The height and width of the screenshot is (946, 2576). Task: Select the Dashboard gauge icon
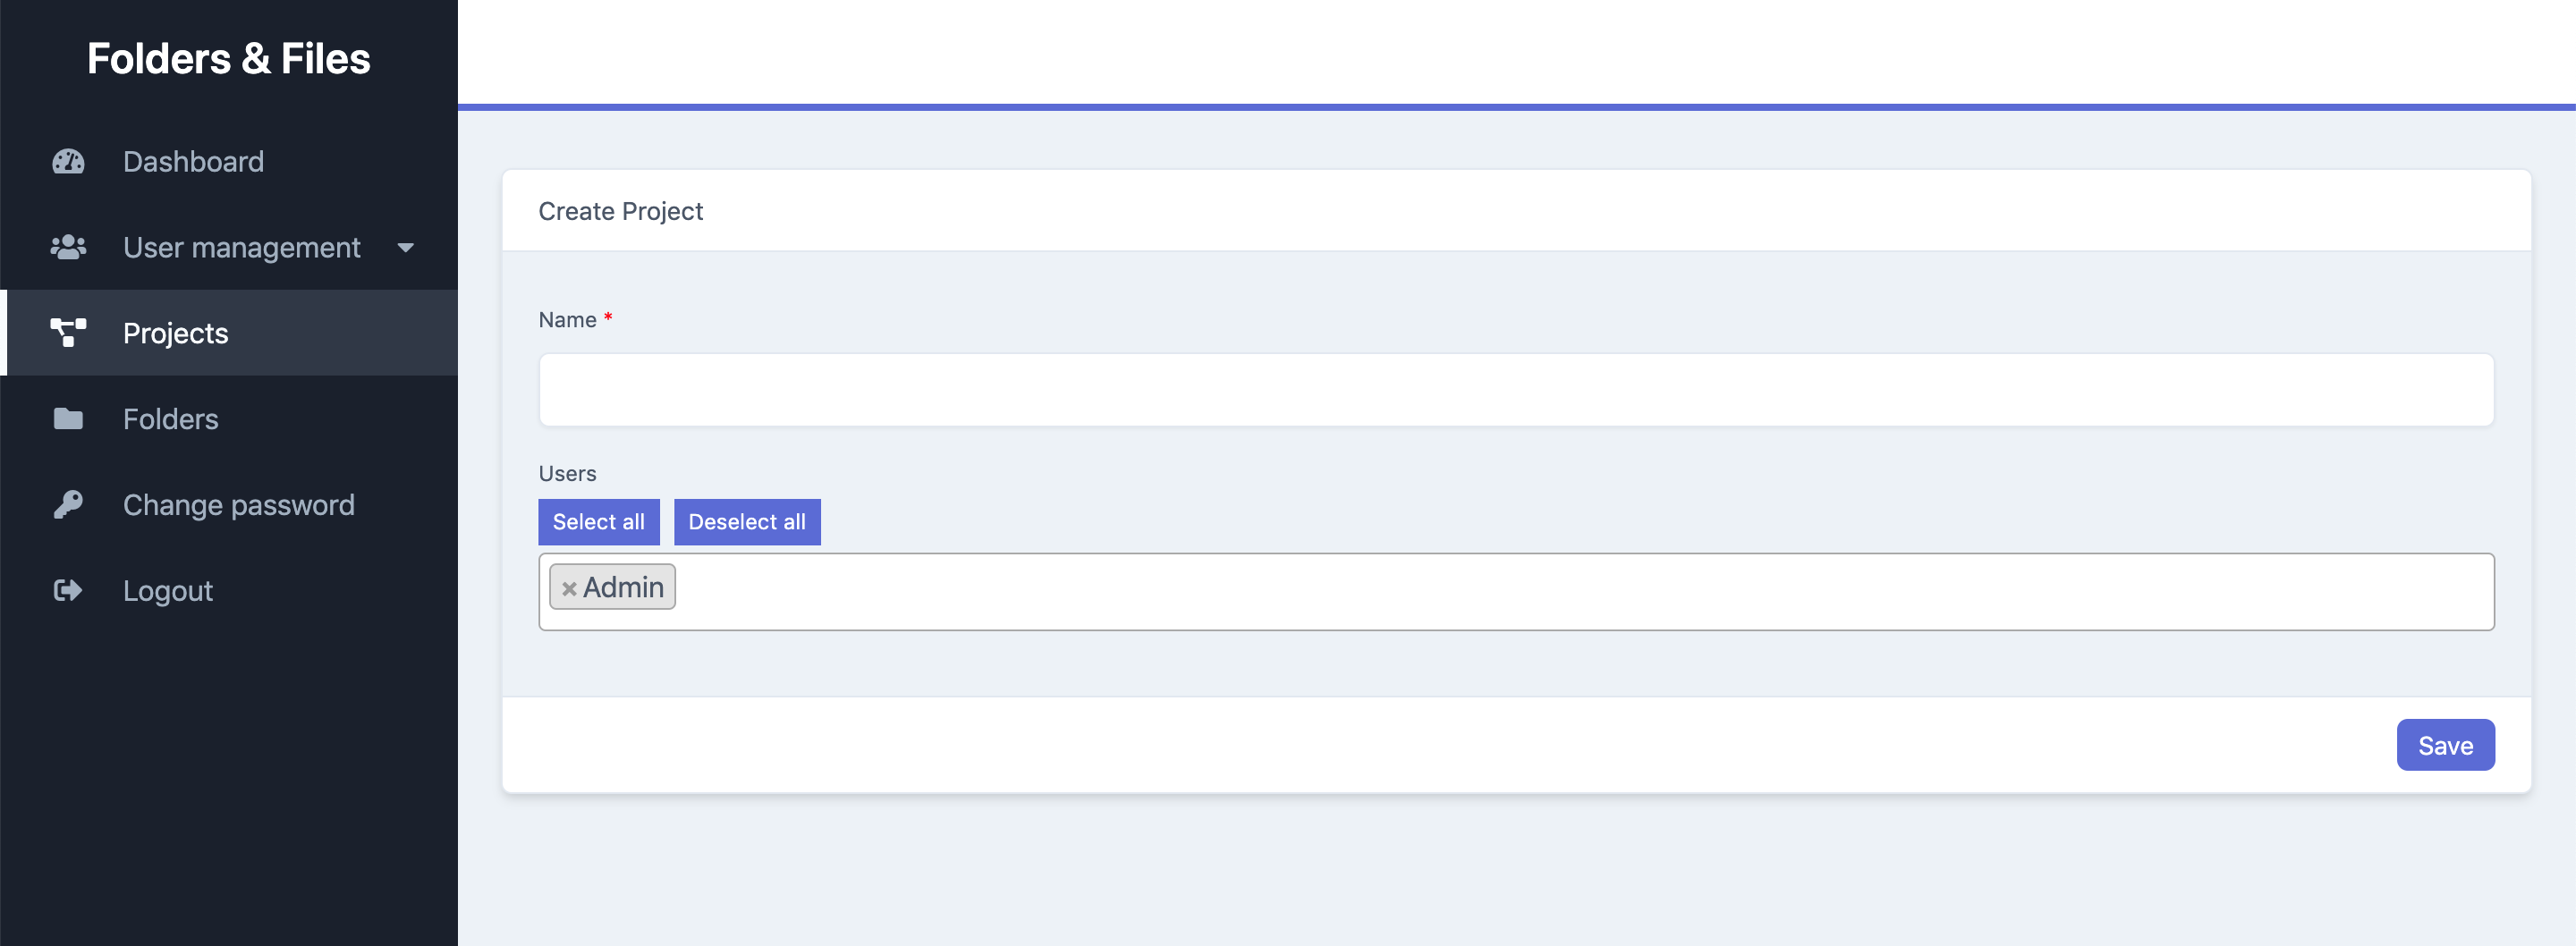coord(67,161)
